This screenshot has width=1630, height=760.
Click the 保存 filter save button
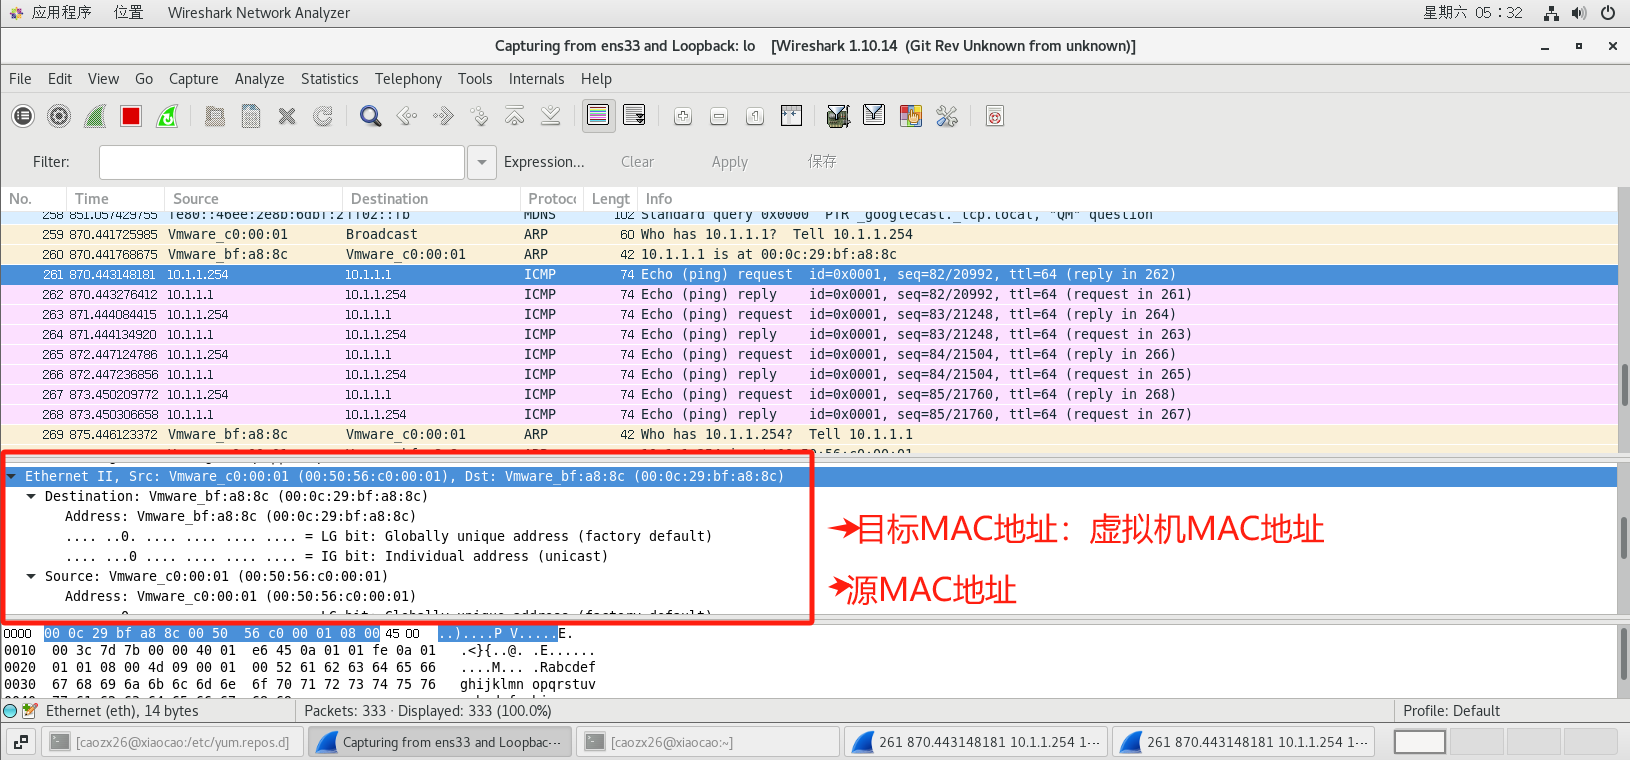(822, 162)
